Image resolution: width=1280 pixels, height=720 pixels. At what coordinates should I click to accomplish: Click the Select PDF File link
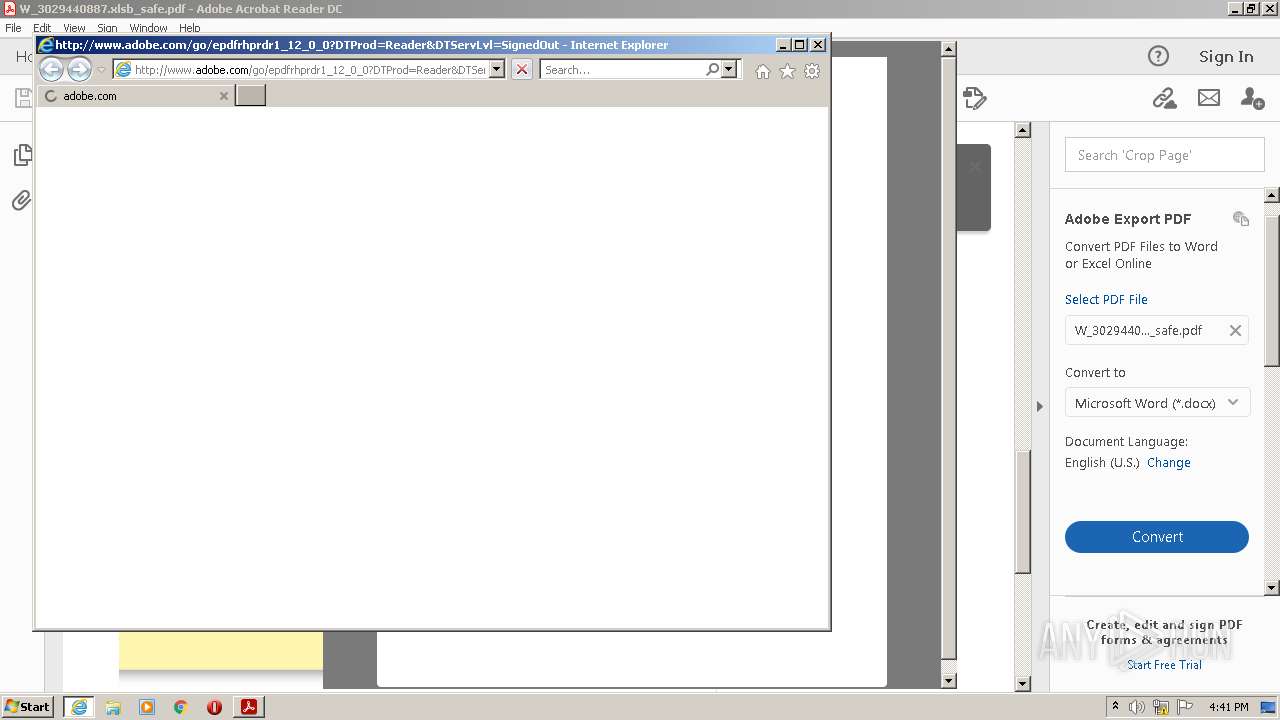coord(1106,299)
